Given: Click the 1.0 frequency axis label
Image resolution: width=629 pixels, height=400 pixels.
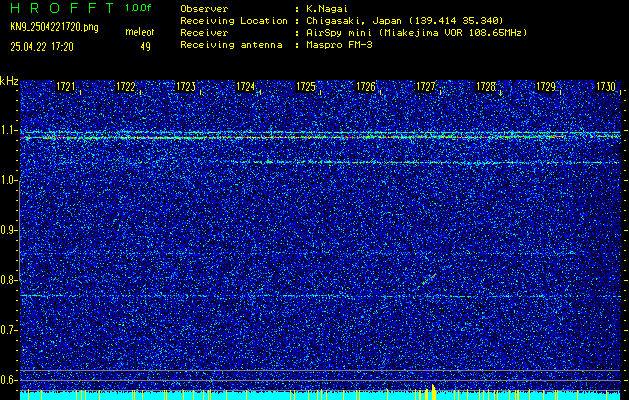Looking at the screenshot, I should pyautogui.click(x=9, y=181).
